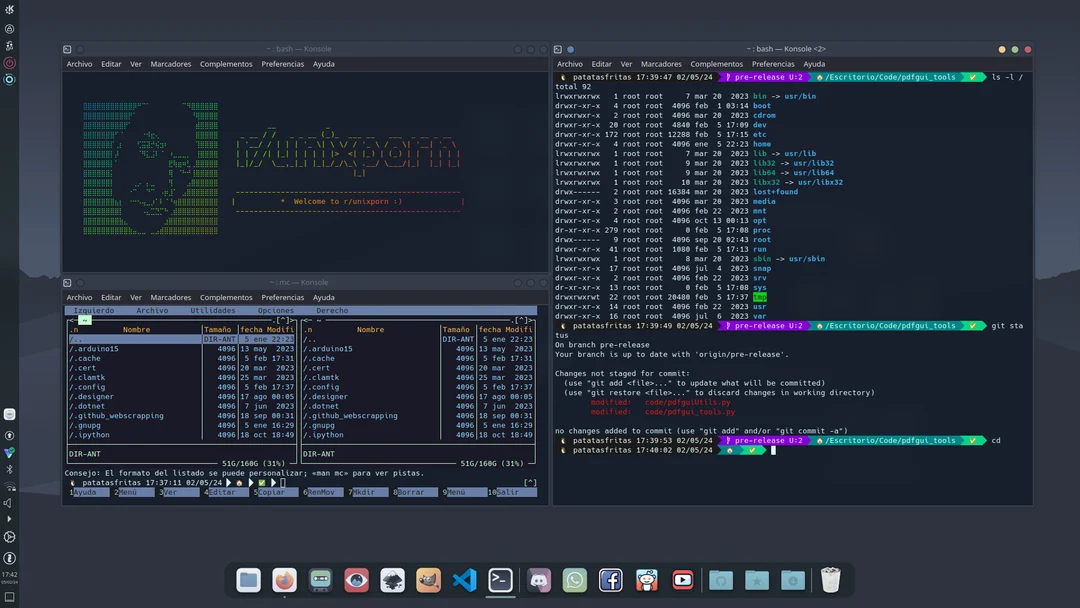1080x608 pixels.
Task: Open the Trash icon in the dock
Action: point(829,580)
